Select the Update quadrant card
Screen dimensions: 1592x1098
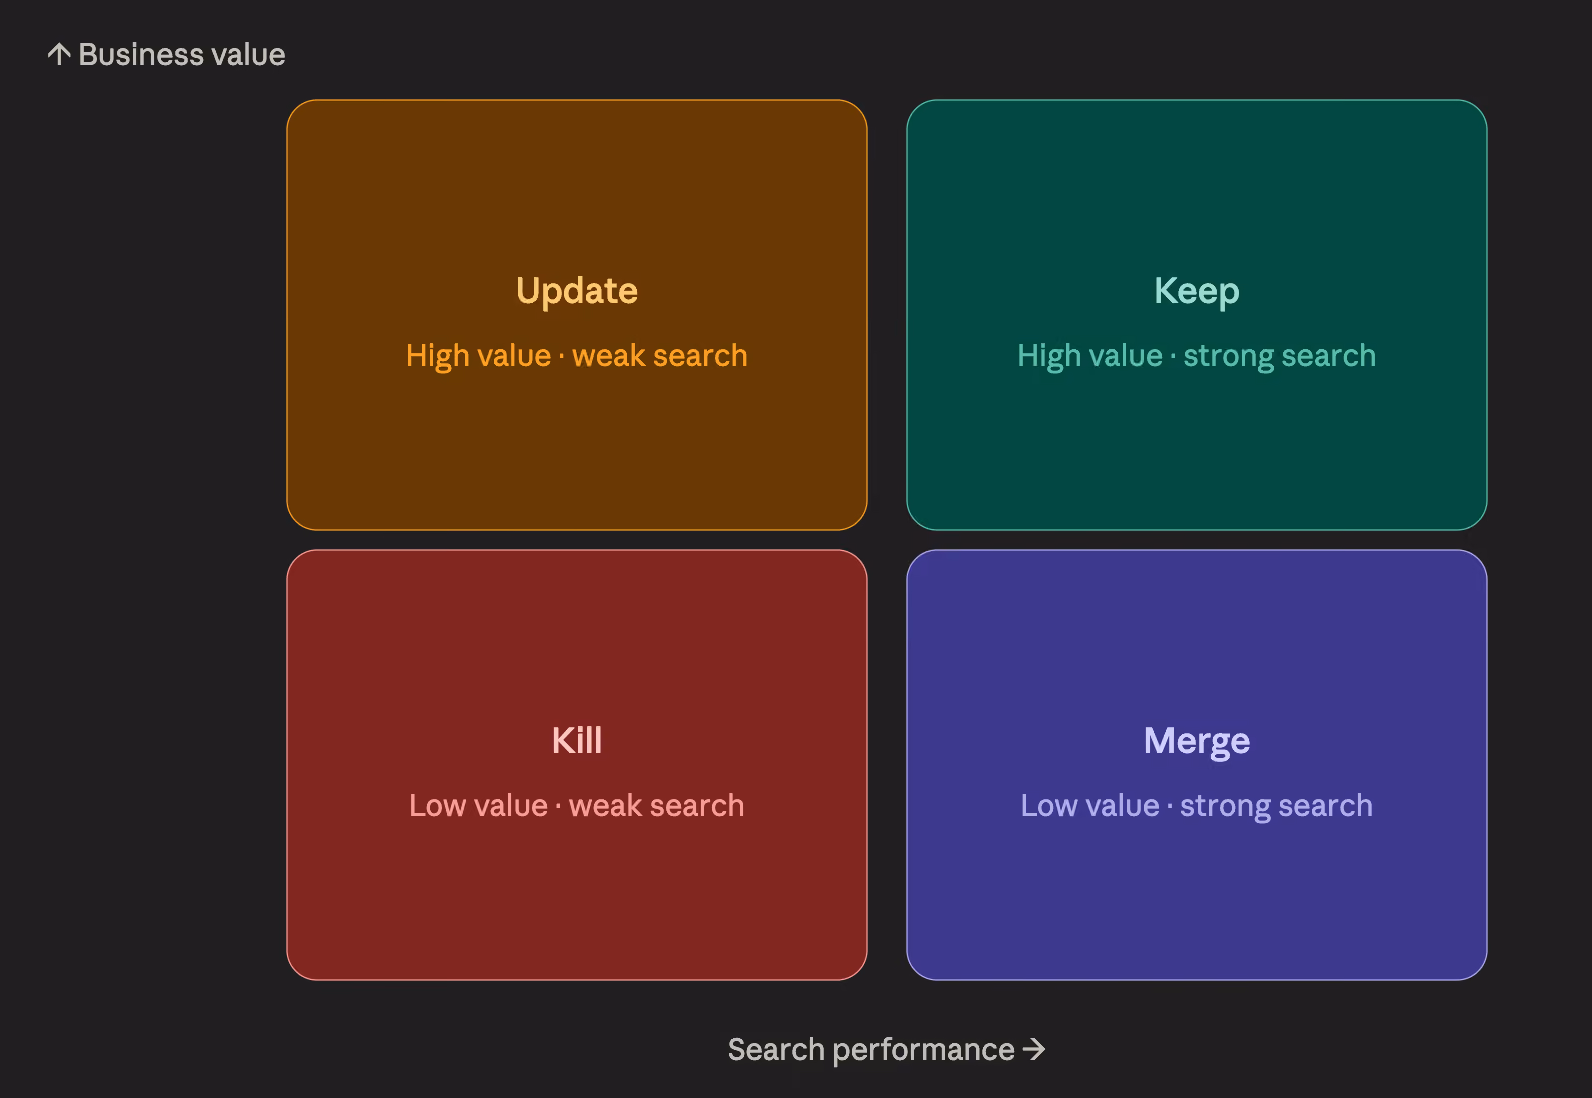click(x=577, y=315)
